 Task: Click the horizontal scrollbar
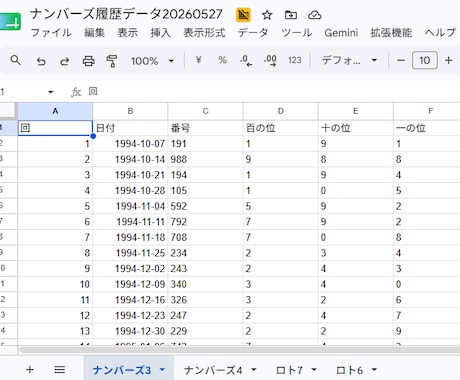click(240, 350)
